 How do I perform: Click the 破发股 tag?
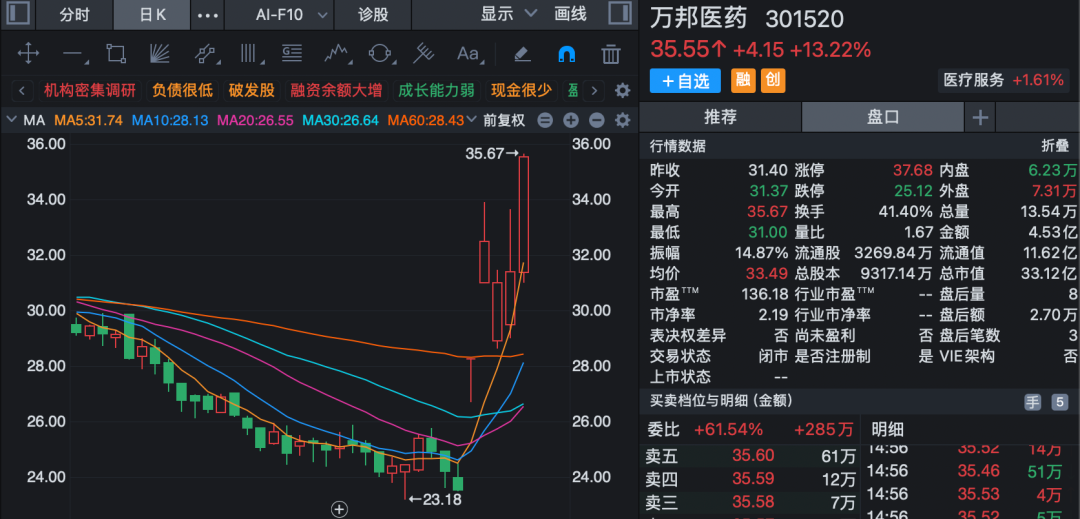point(251,90)
